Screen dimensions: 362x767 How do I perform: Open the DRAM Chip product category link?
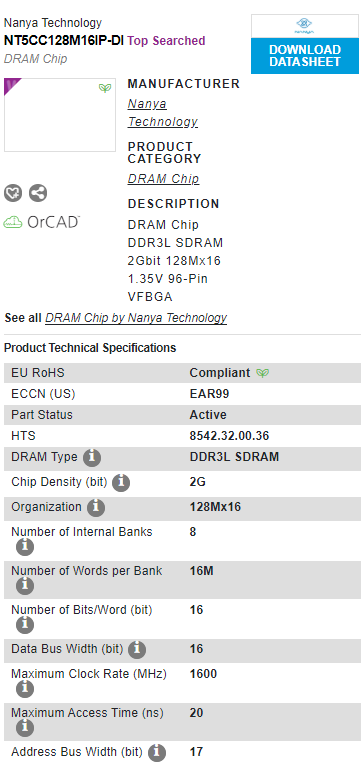tap(163, 179)
